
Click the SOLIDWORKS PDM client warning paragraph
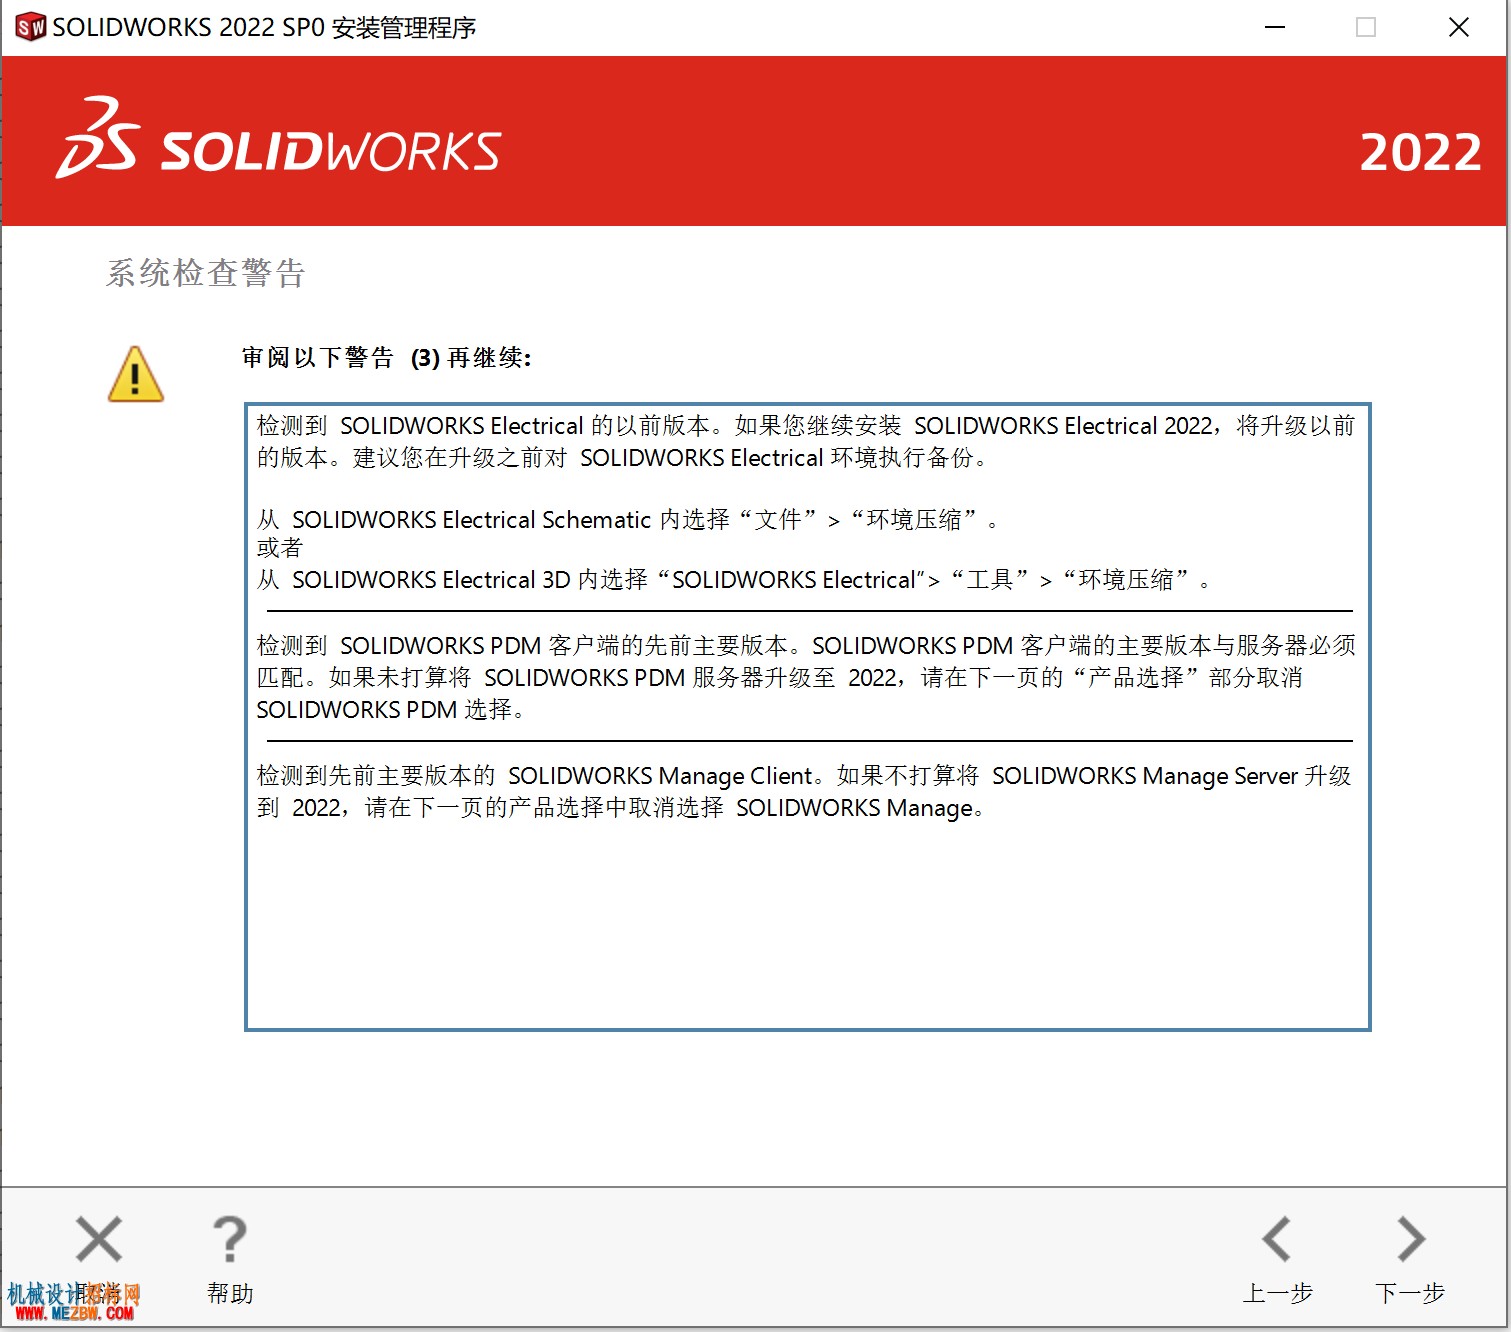pos(806,677)
